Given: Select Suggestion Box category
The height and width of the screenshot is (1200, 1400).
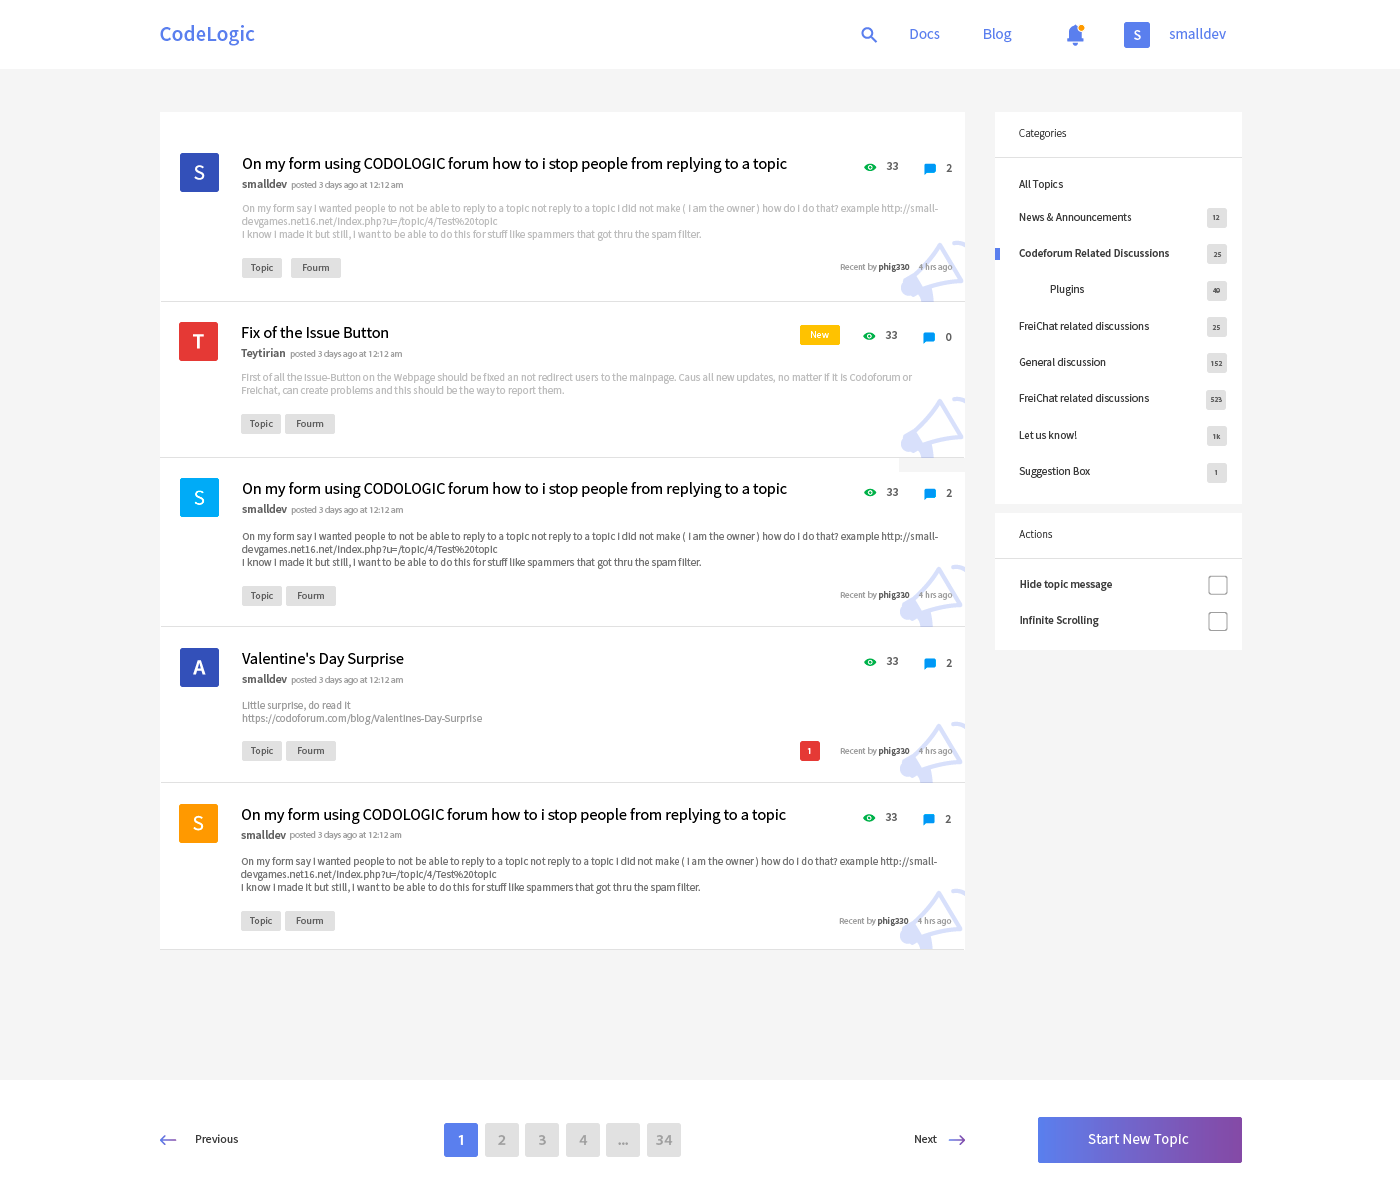Looking at the screenshot, I should click(1054, 471).
